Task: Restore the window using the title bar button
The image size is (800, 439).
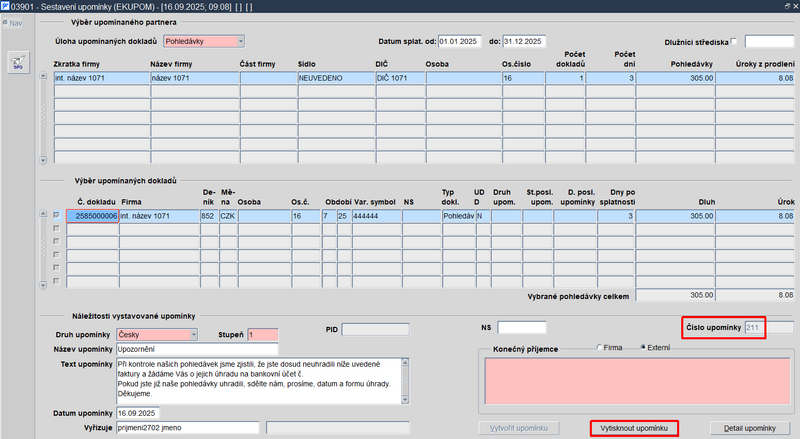Action: (787, 6)
